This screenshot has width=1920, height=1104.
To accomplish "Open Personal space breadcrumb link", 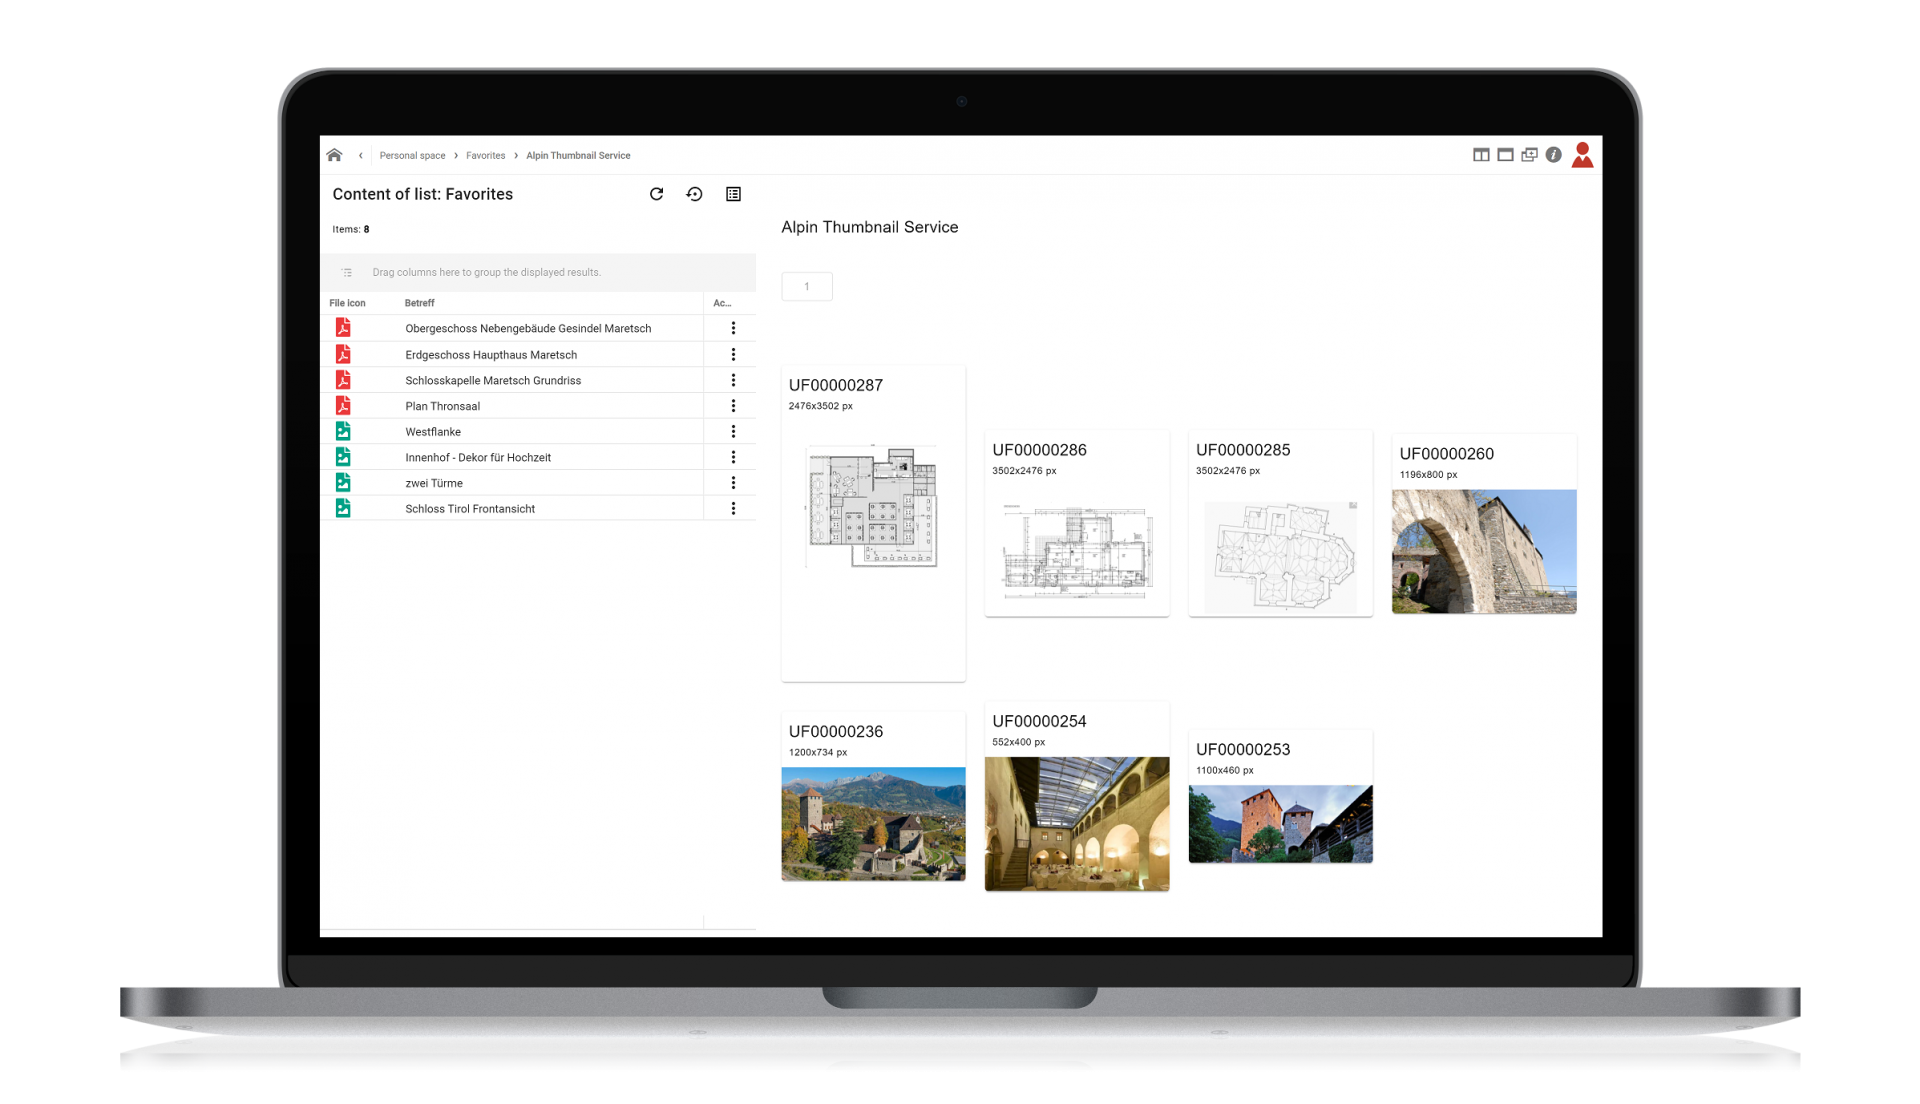I will (412, 156).
